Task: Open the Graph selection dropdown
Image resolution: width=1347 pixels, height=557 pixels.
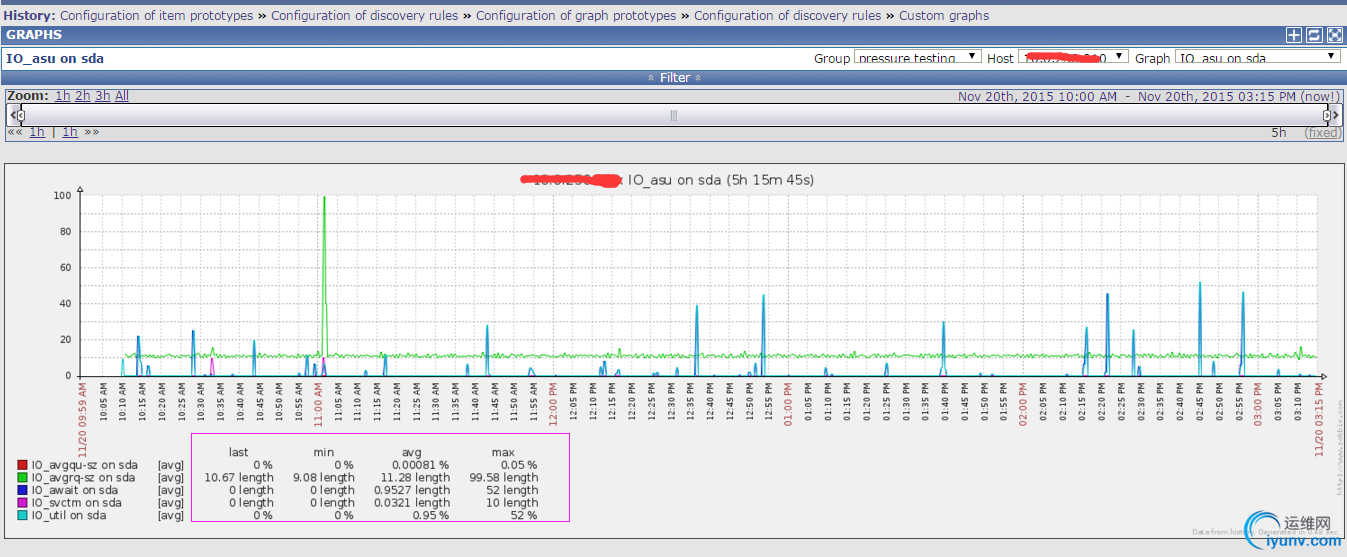Action: coord(1257,58)
